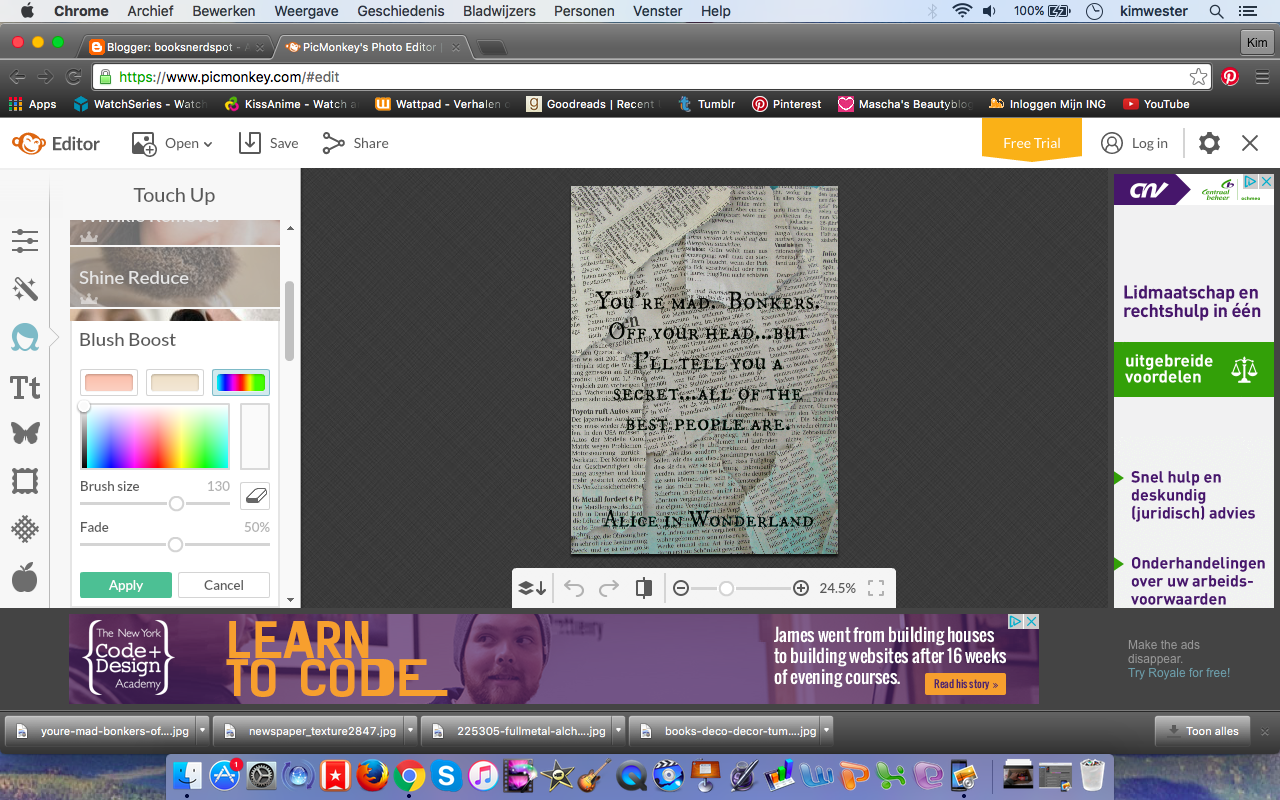The image size is (1280, 800).
Task: Select the rainbow custom color swatch
Action: 240,382
